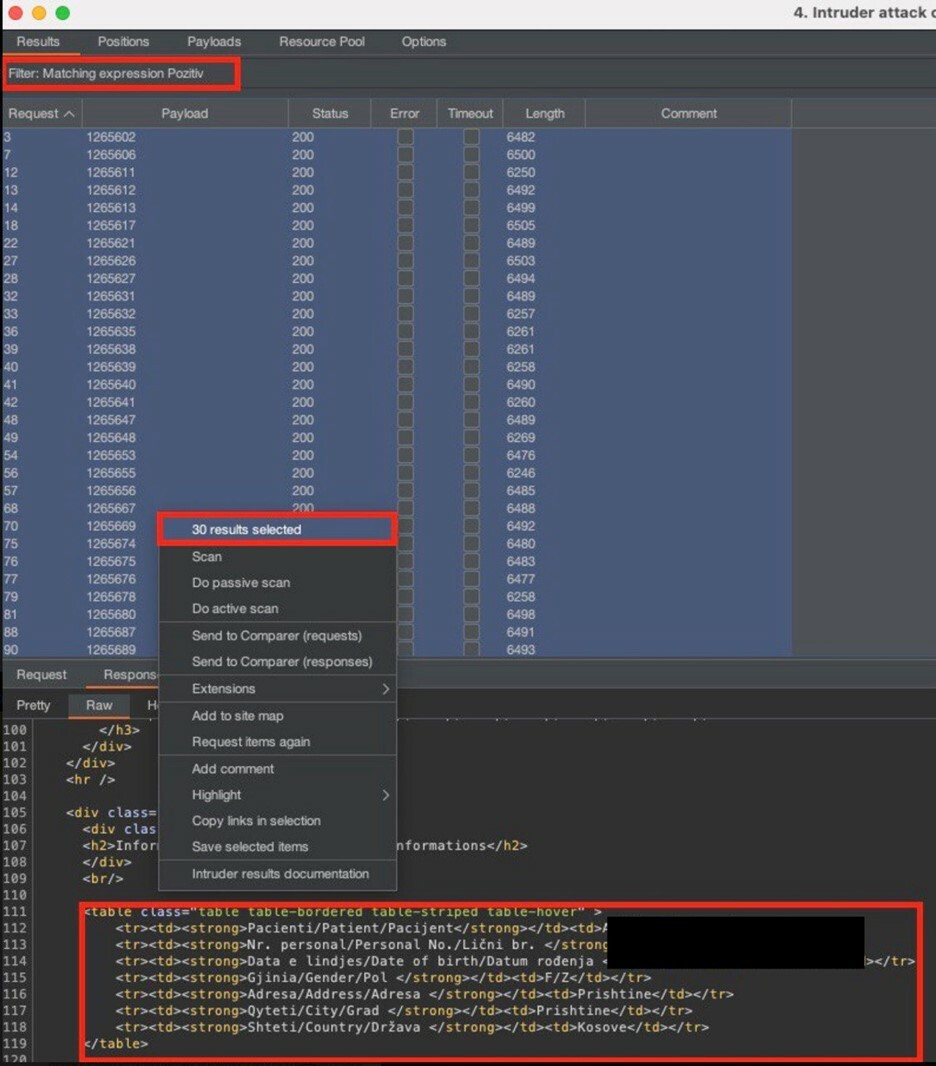Choose Do active scan menu entry
This screenshot has height=1066, width=936.
coord(277,608)
